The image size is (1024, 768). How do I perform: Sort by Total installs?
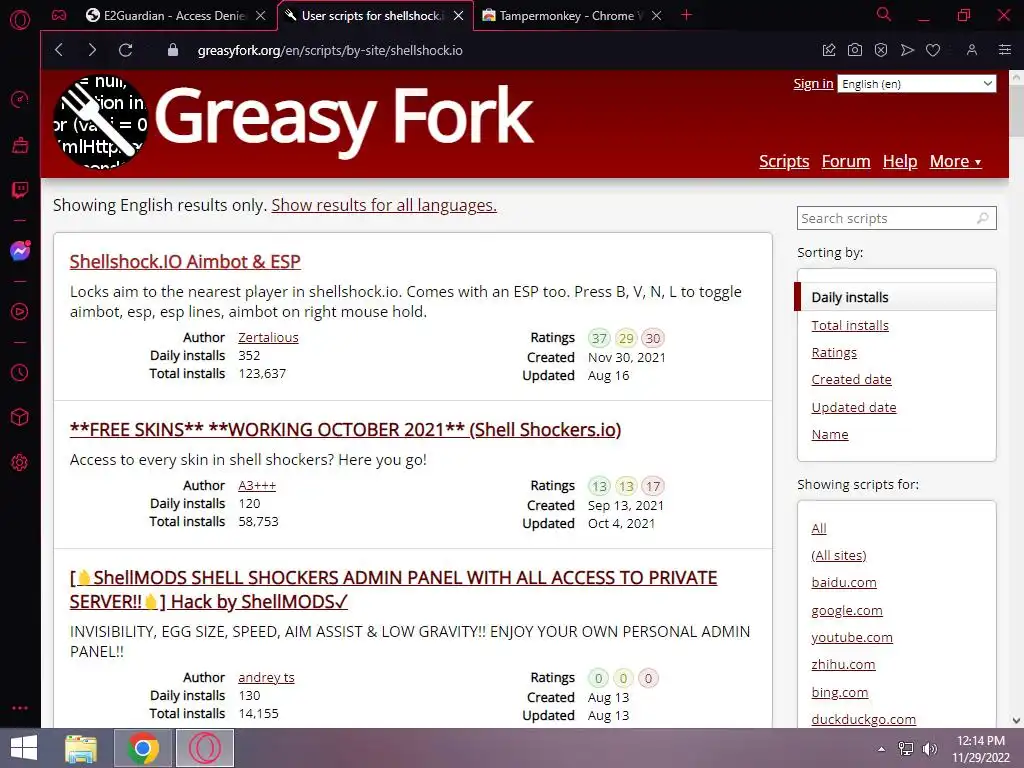pyautogui.click(x=850, y=325)
